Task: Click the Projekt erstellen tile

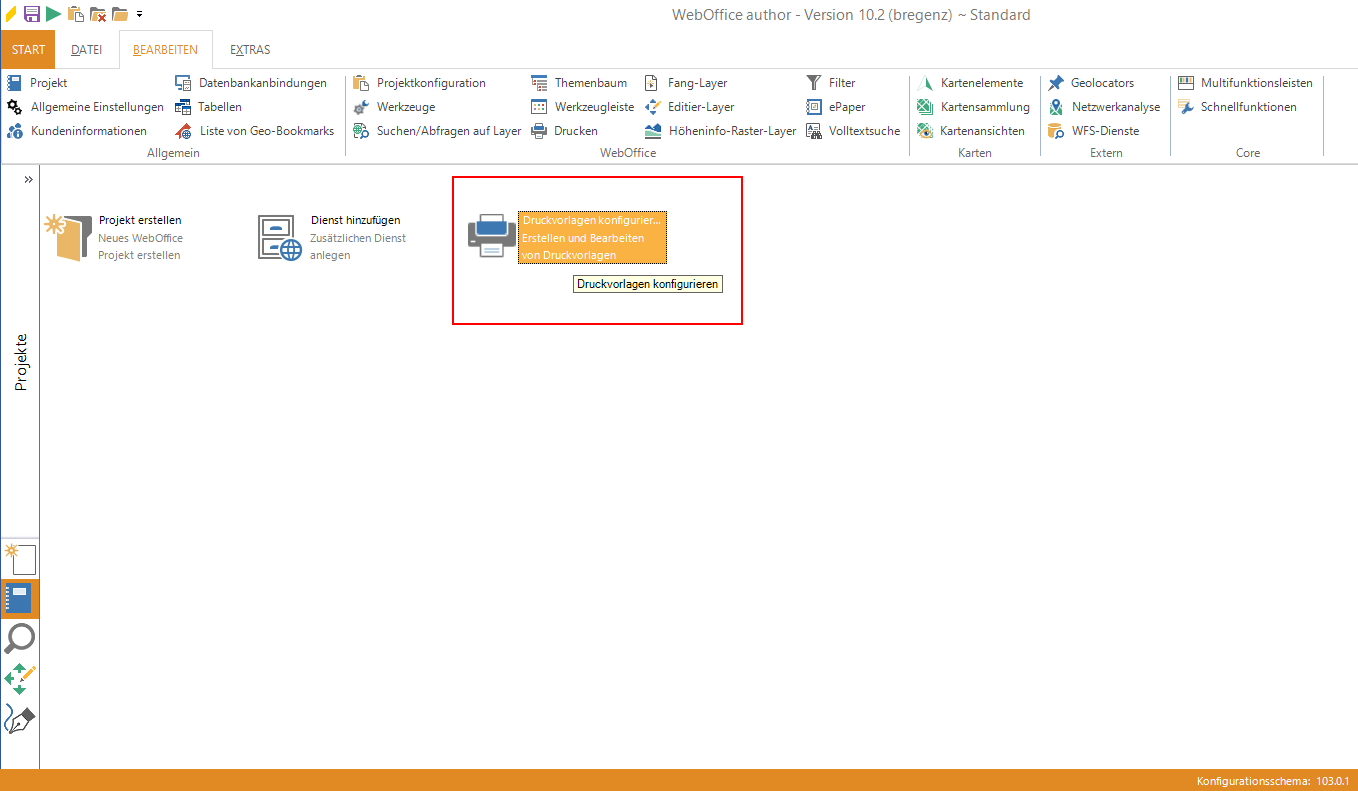Action: (114, 237)
